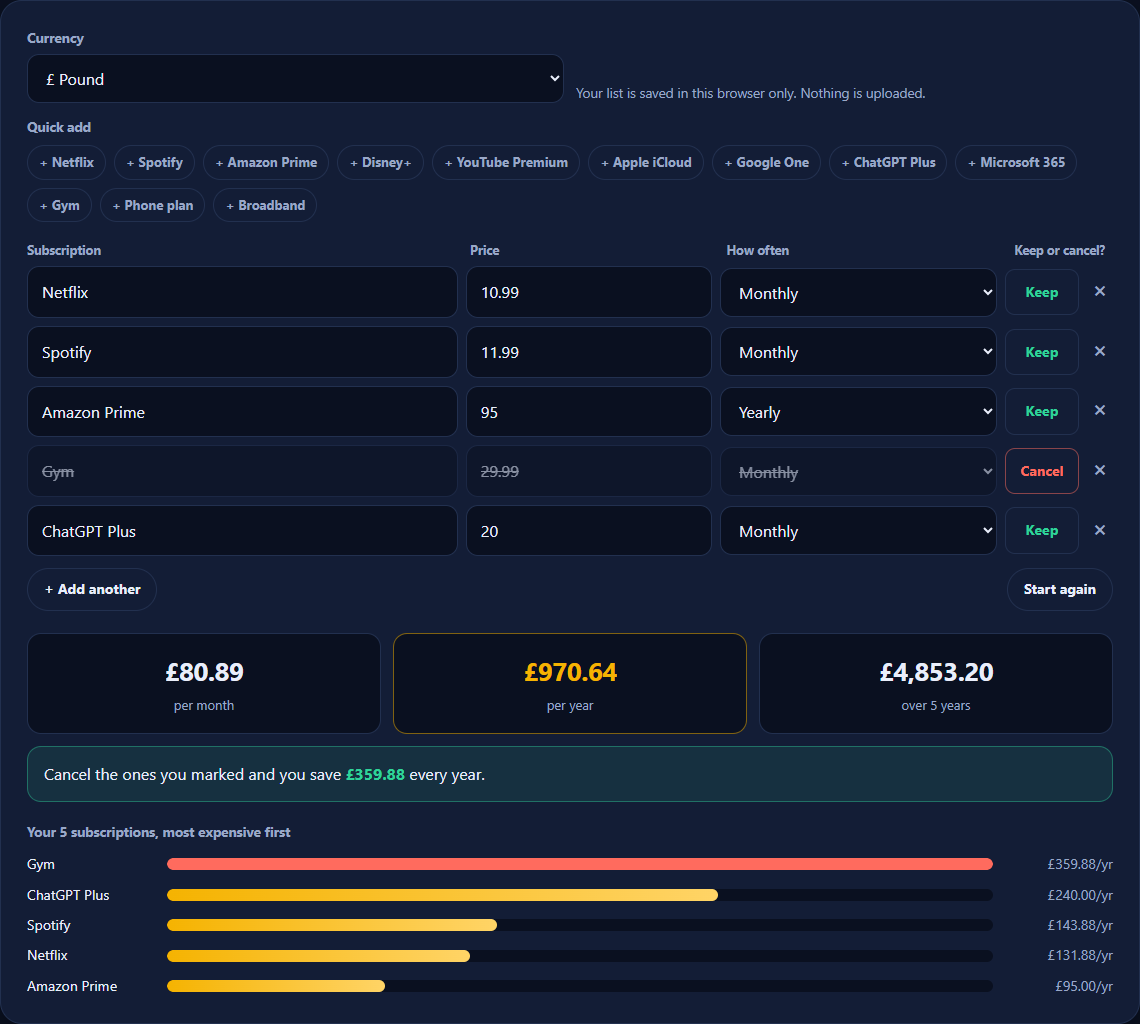Screen dimensions: 1140x1024
Task: Quick add Apple iCloud
Action: (x=646, y=162)
